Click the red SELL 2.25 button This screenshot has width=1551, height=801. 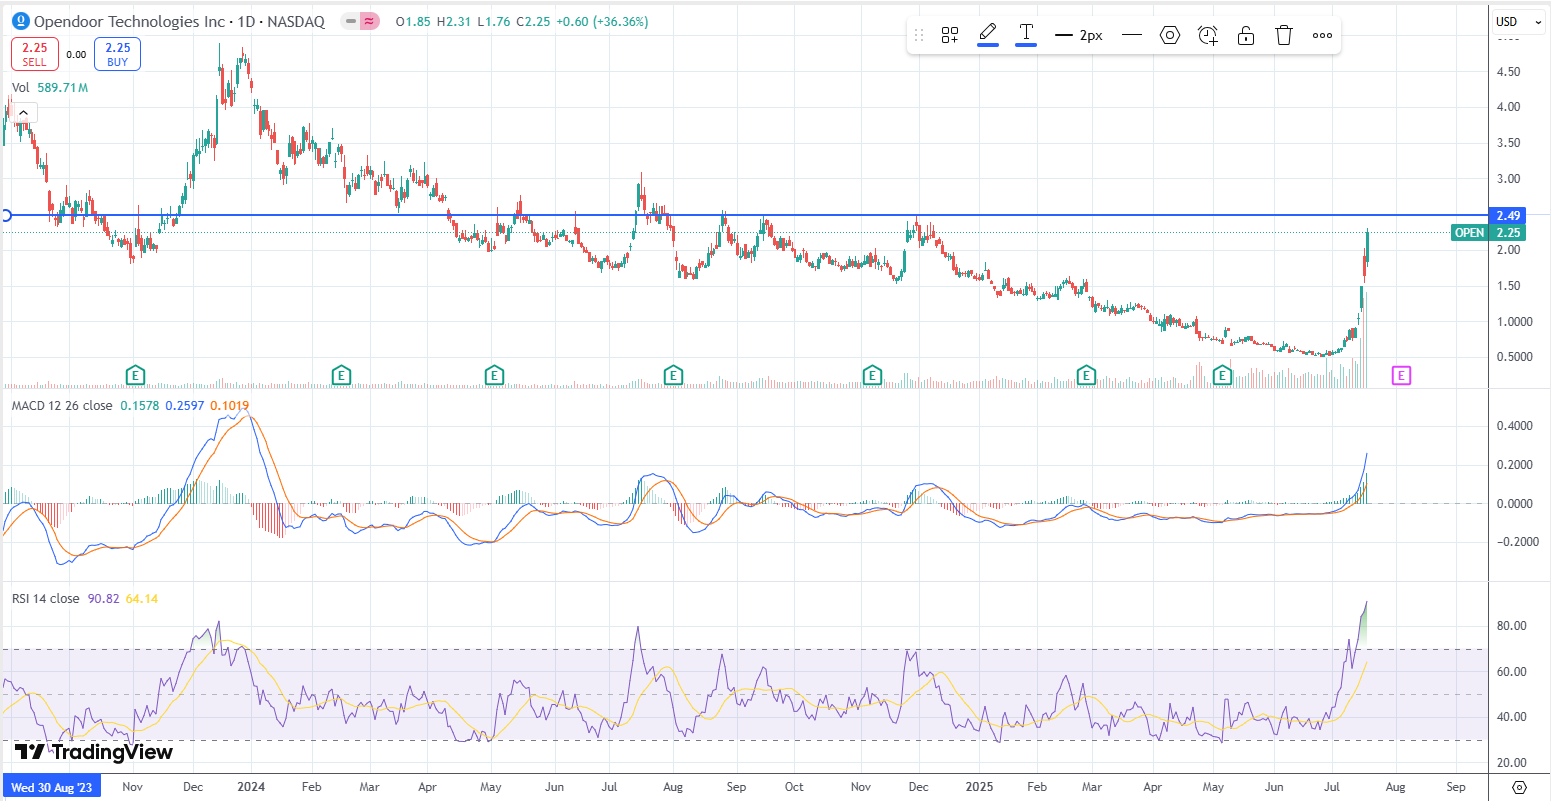point(34,54)
